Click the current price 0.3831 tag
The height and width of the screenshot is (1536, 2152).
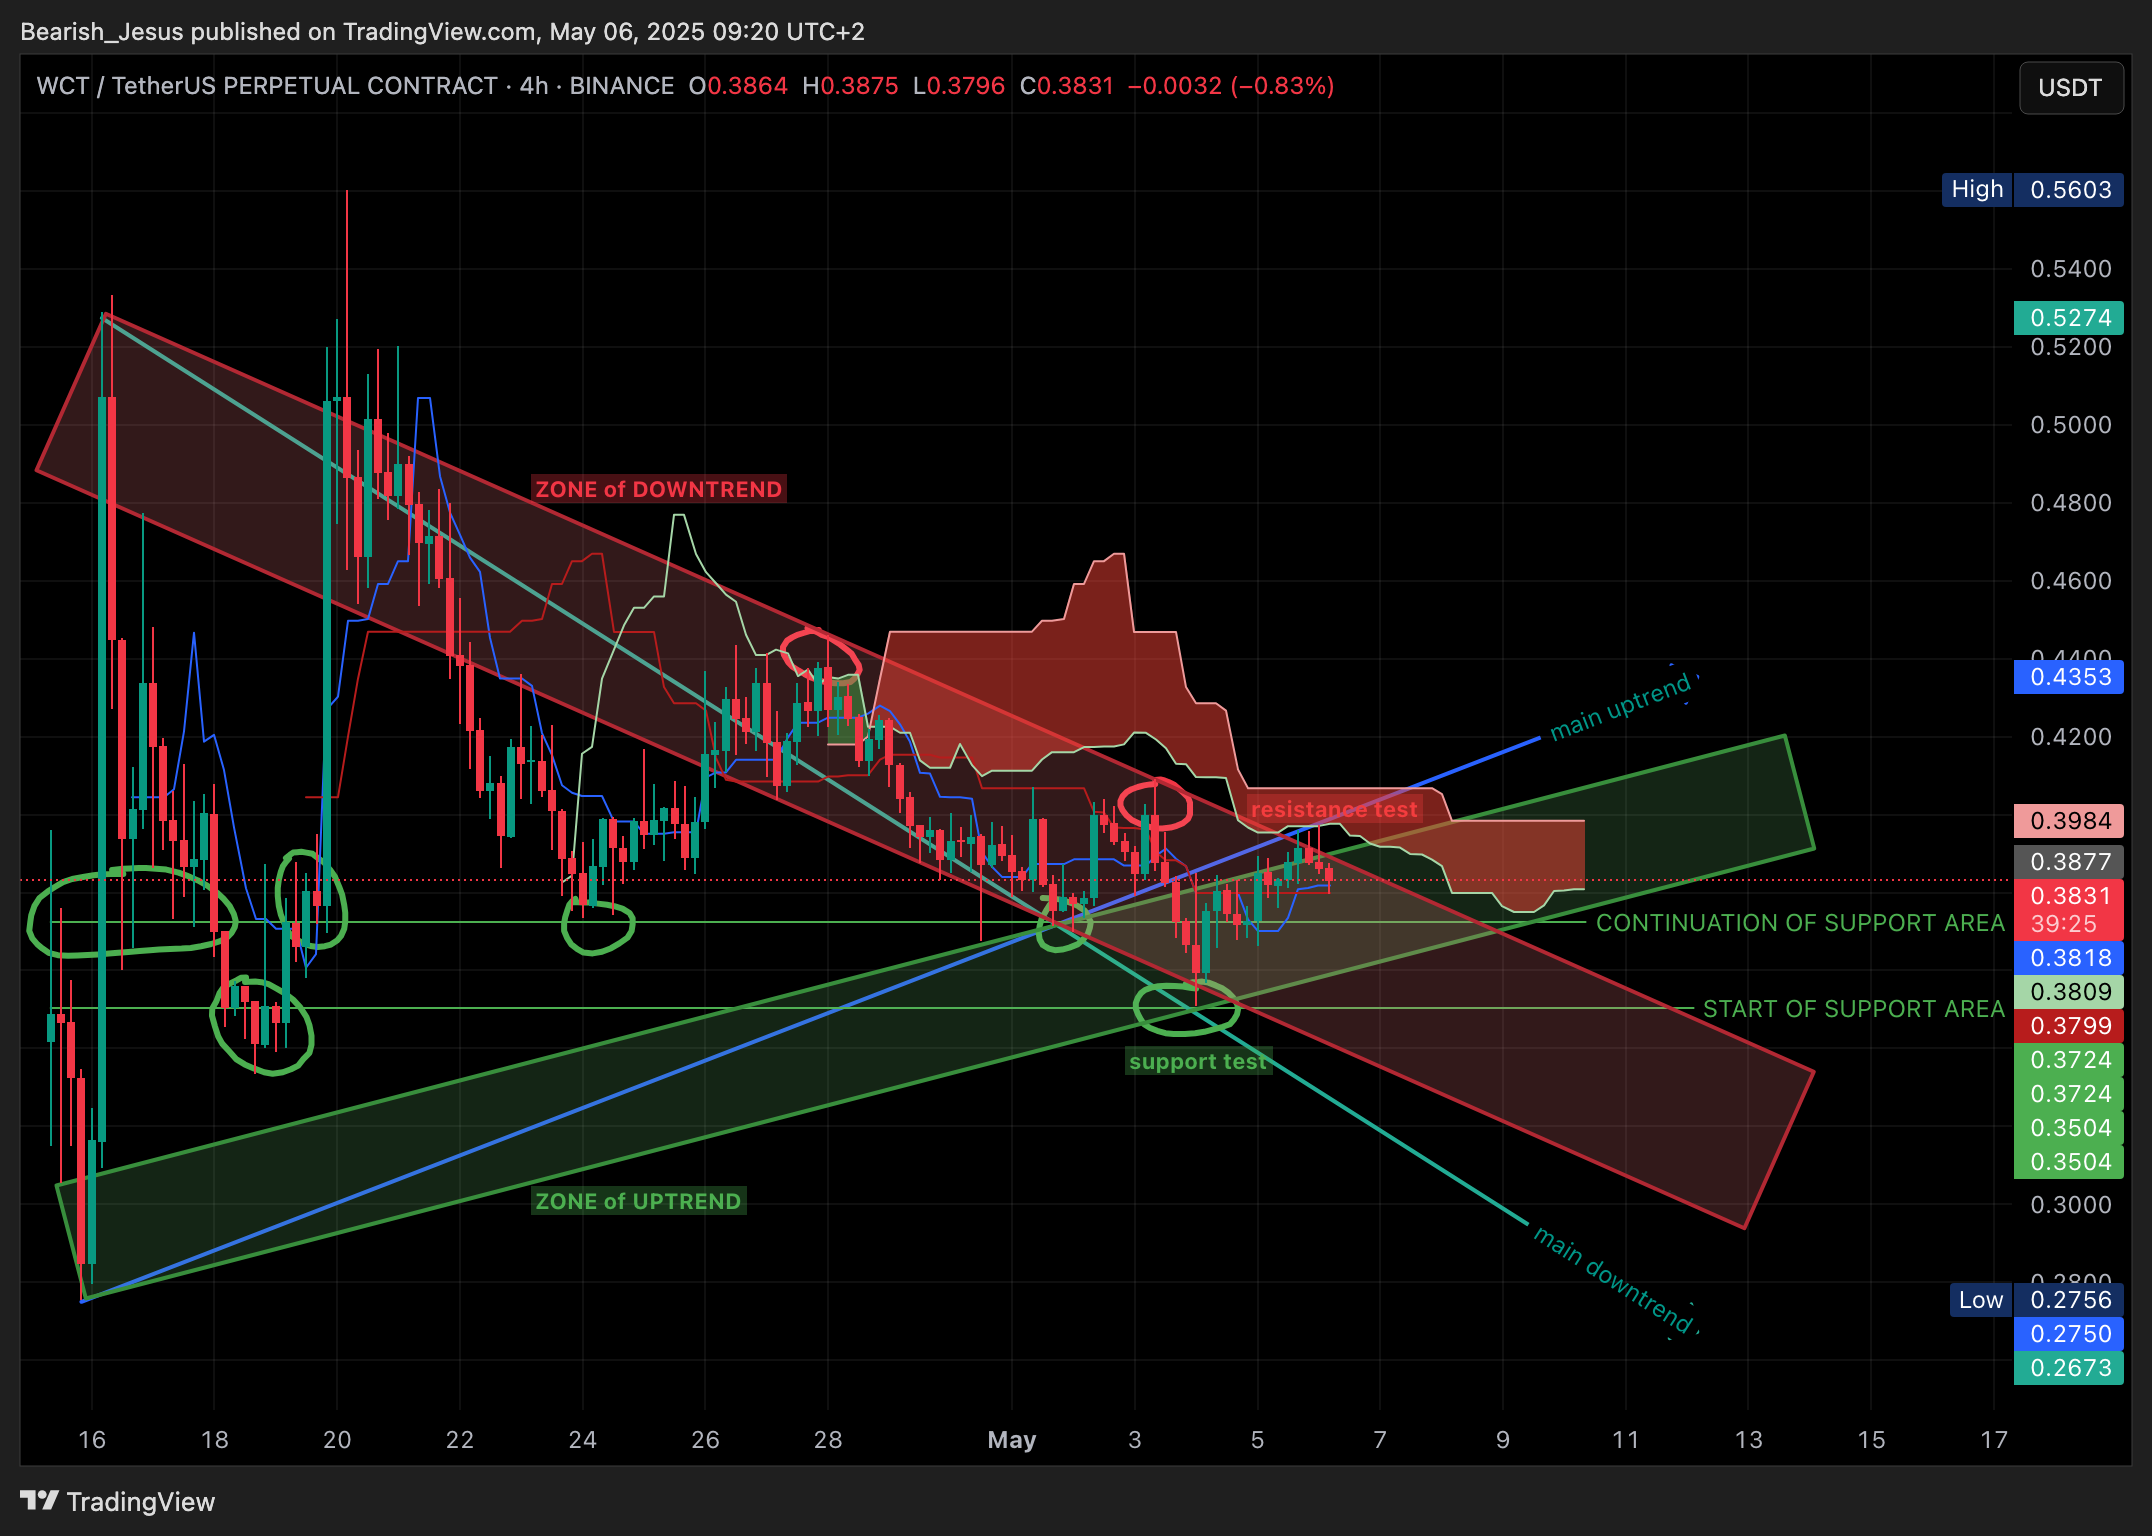pyautogui.click(x=2068, y=909)
